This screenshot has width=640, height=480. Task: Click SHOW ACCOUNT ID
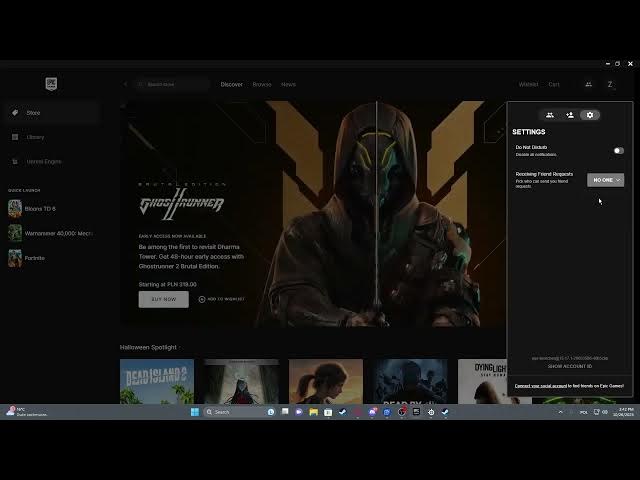(x=570, y=366)
